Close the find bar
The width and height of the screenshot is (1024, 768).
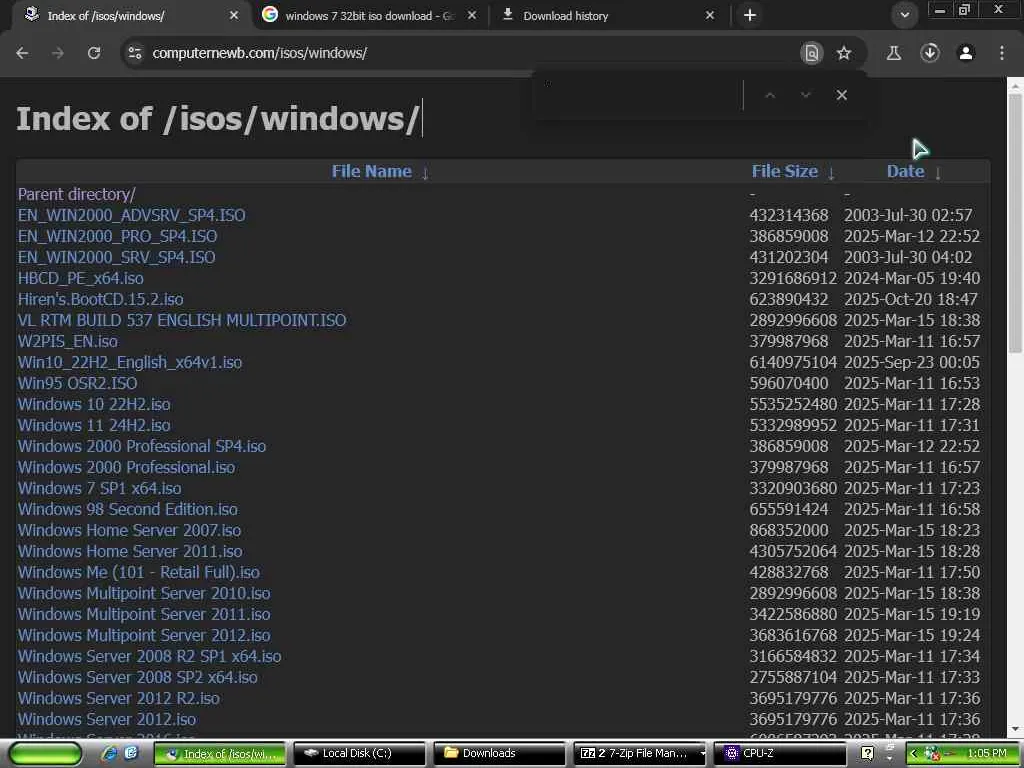[842, 95]
